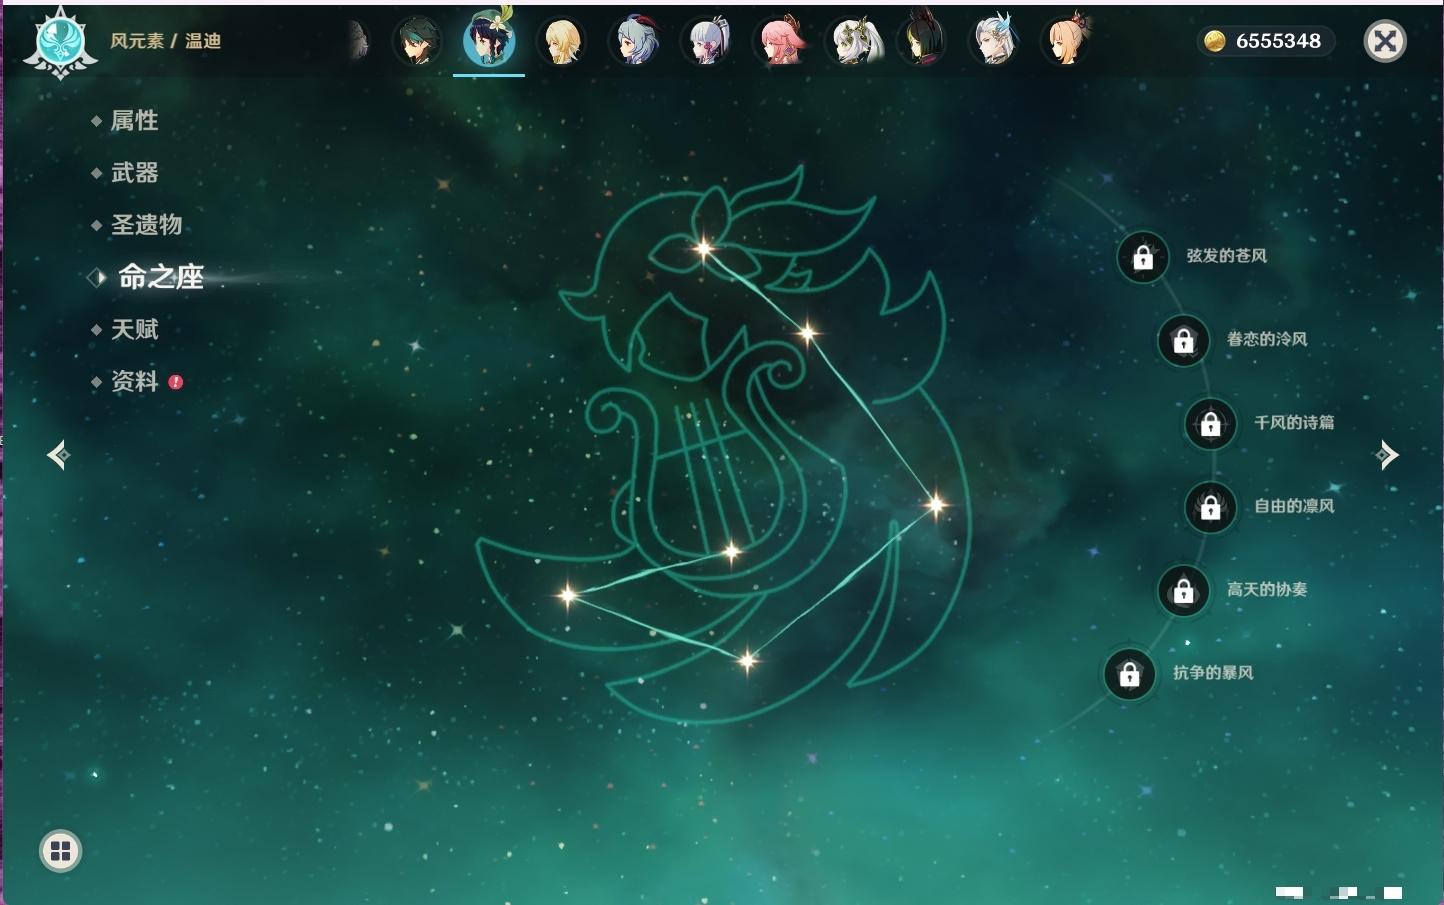This screenshot has height=905, width=1444.
Task: Select the black-haired character portrait
Action: click(x=922, y=39)
